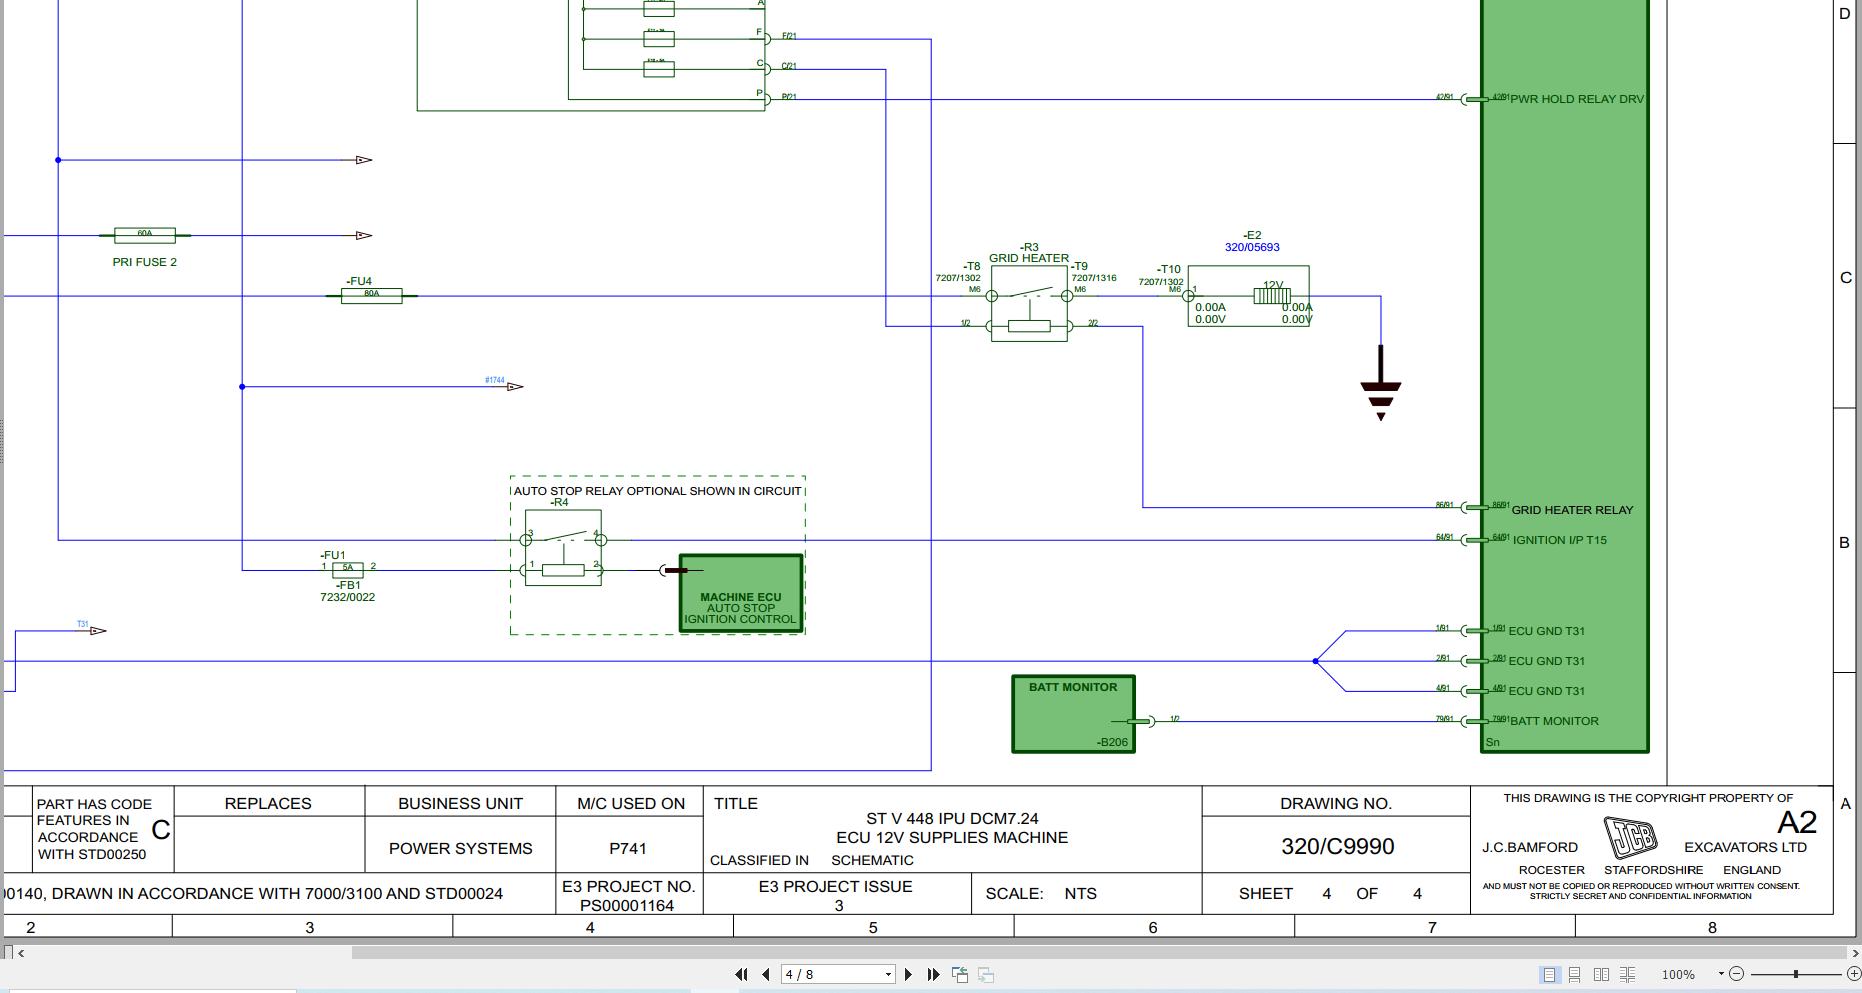The height and width of the screenshot is (993, 1862).
Task: Turn on two-page side-by-side view
Action: (1602, 974)
